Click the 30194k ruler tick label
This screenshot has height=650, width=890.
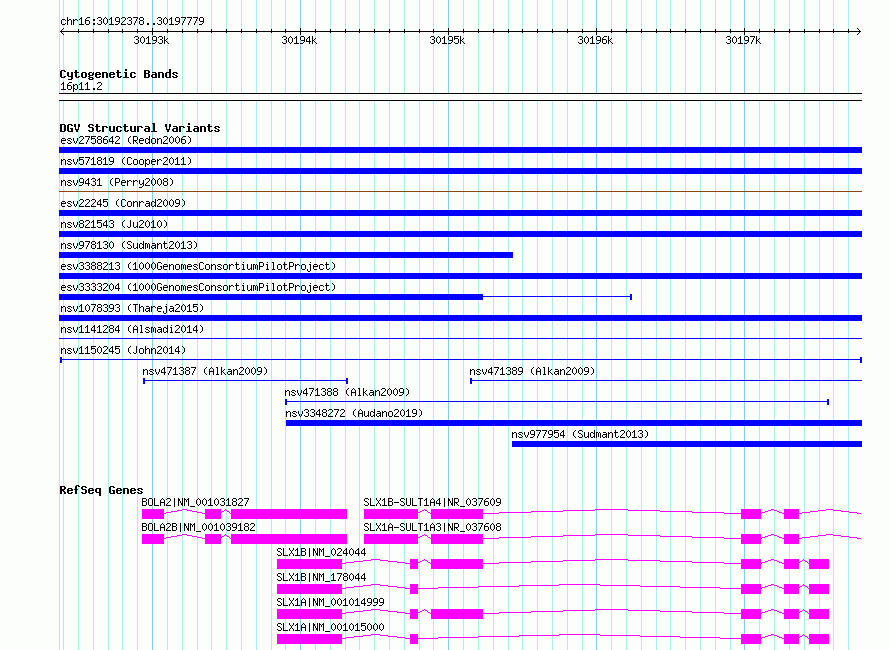point(299,40)
